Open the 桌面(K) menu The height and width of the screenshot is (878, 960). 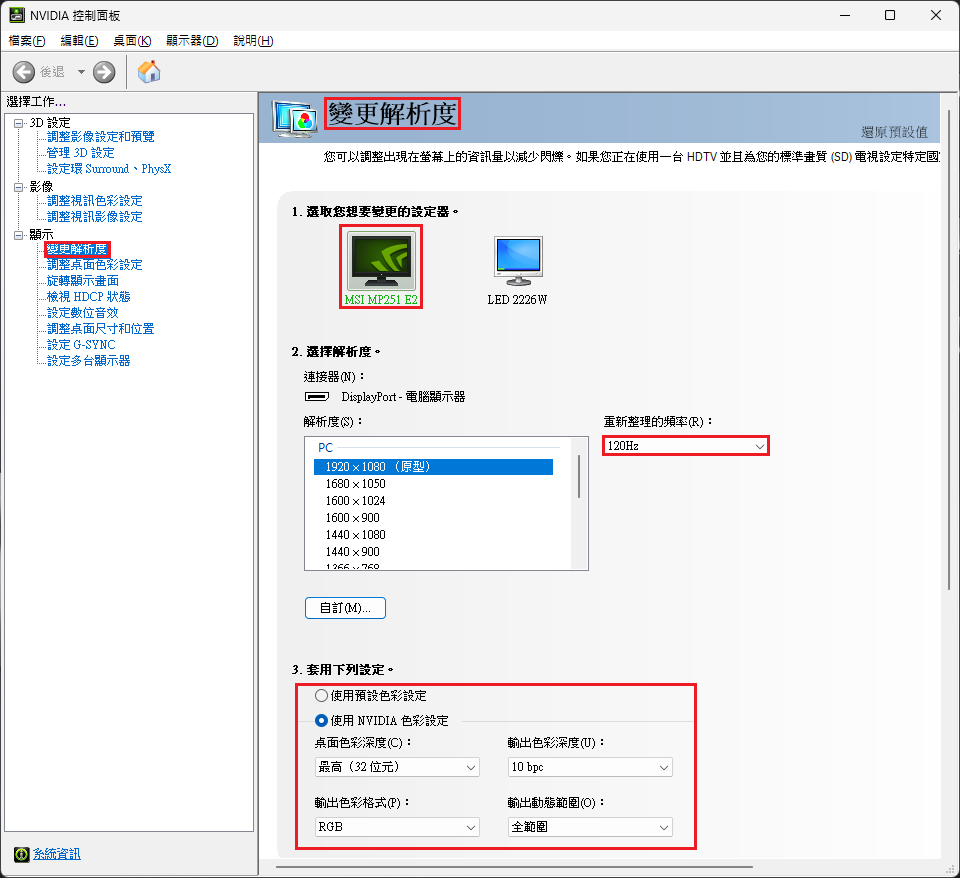[132, 41]
